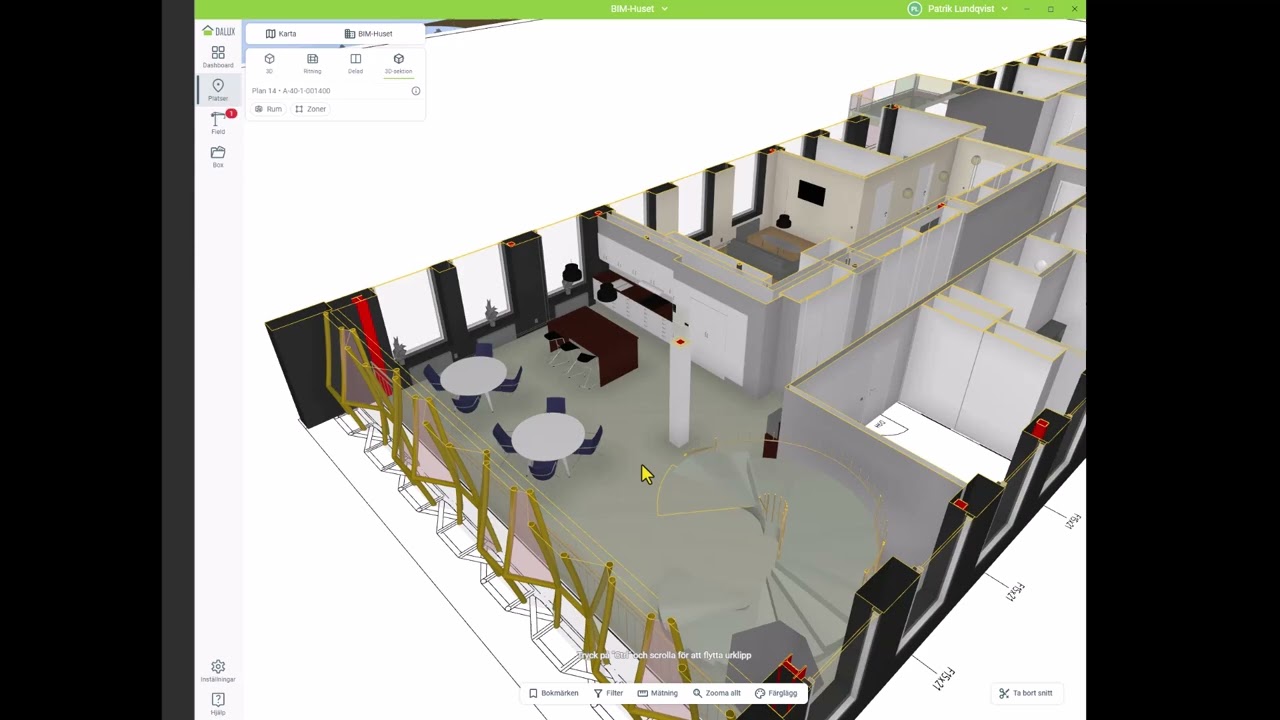Switch to the Karta view
The height and width of the screenshot is (720, 1280).
pyautogui.click(x=281, y=34)
